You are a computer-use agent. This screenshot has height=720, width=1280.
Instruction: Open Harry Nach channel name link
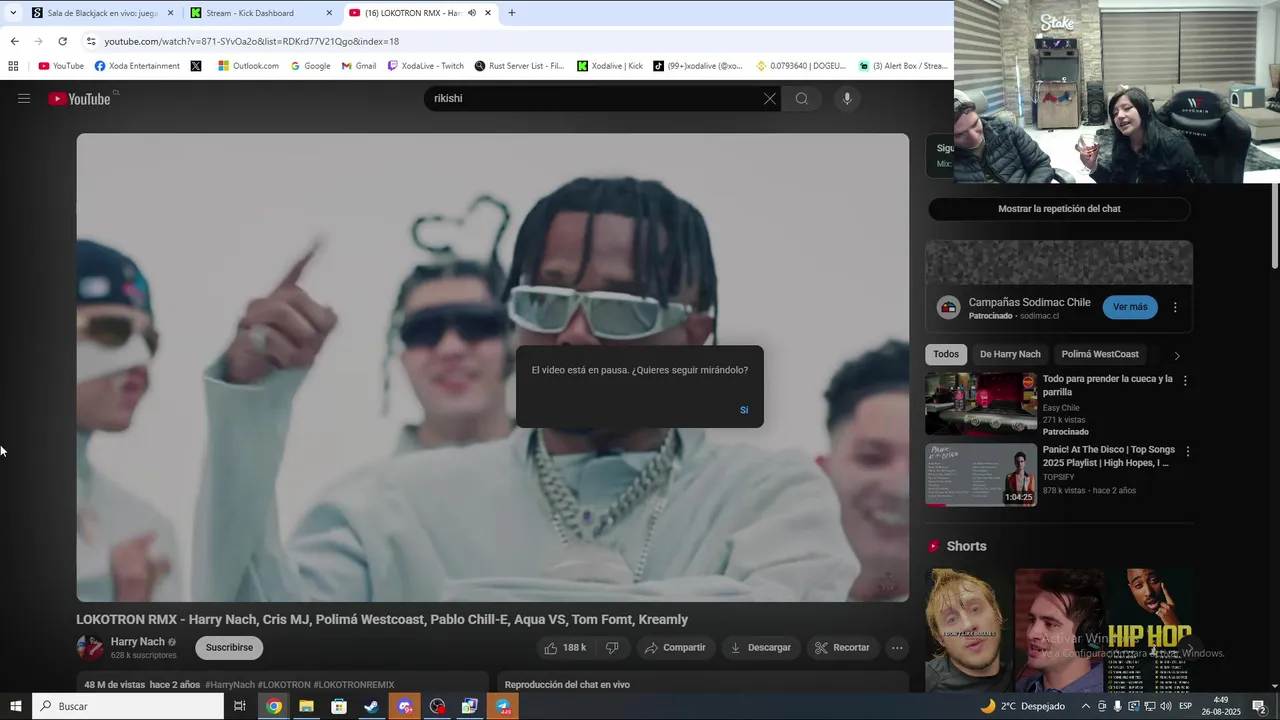pos(138,642)
